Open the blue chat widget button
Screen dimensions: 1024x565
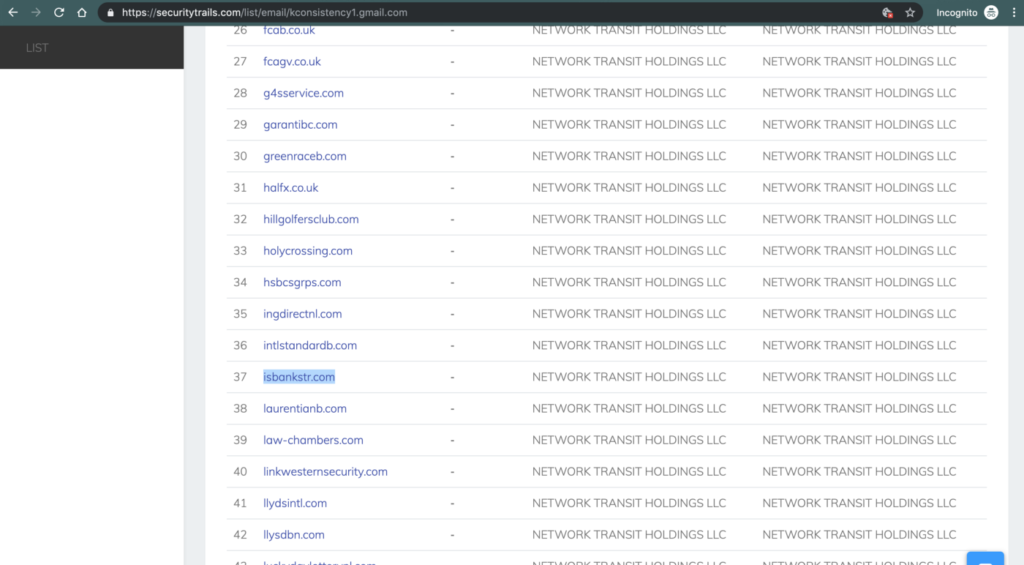[985, 558]
